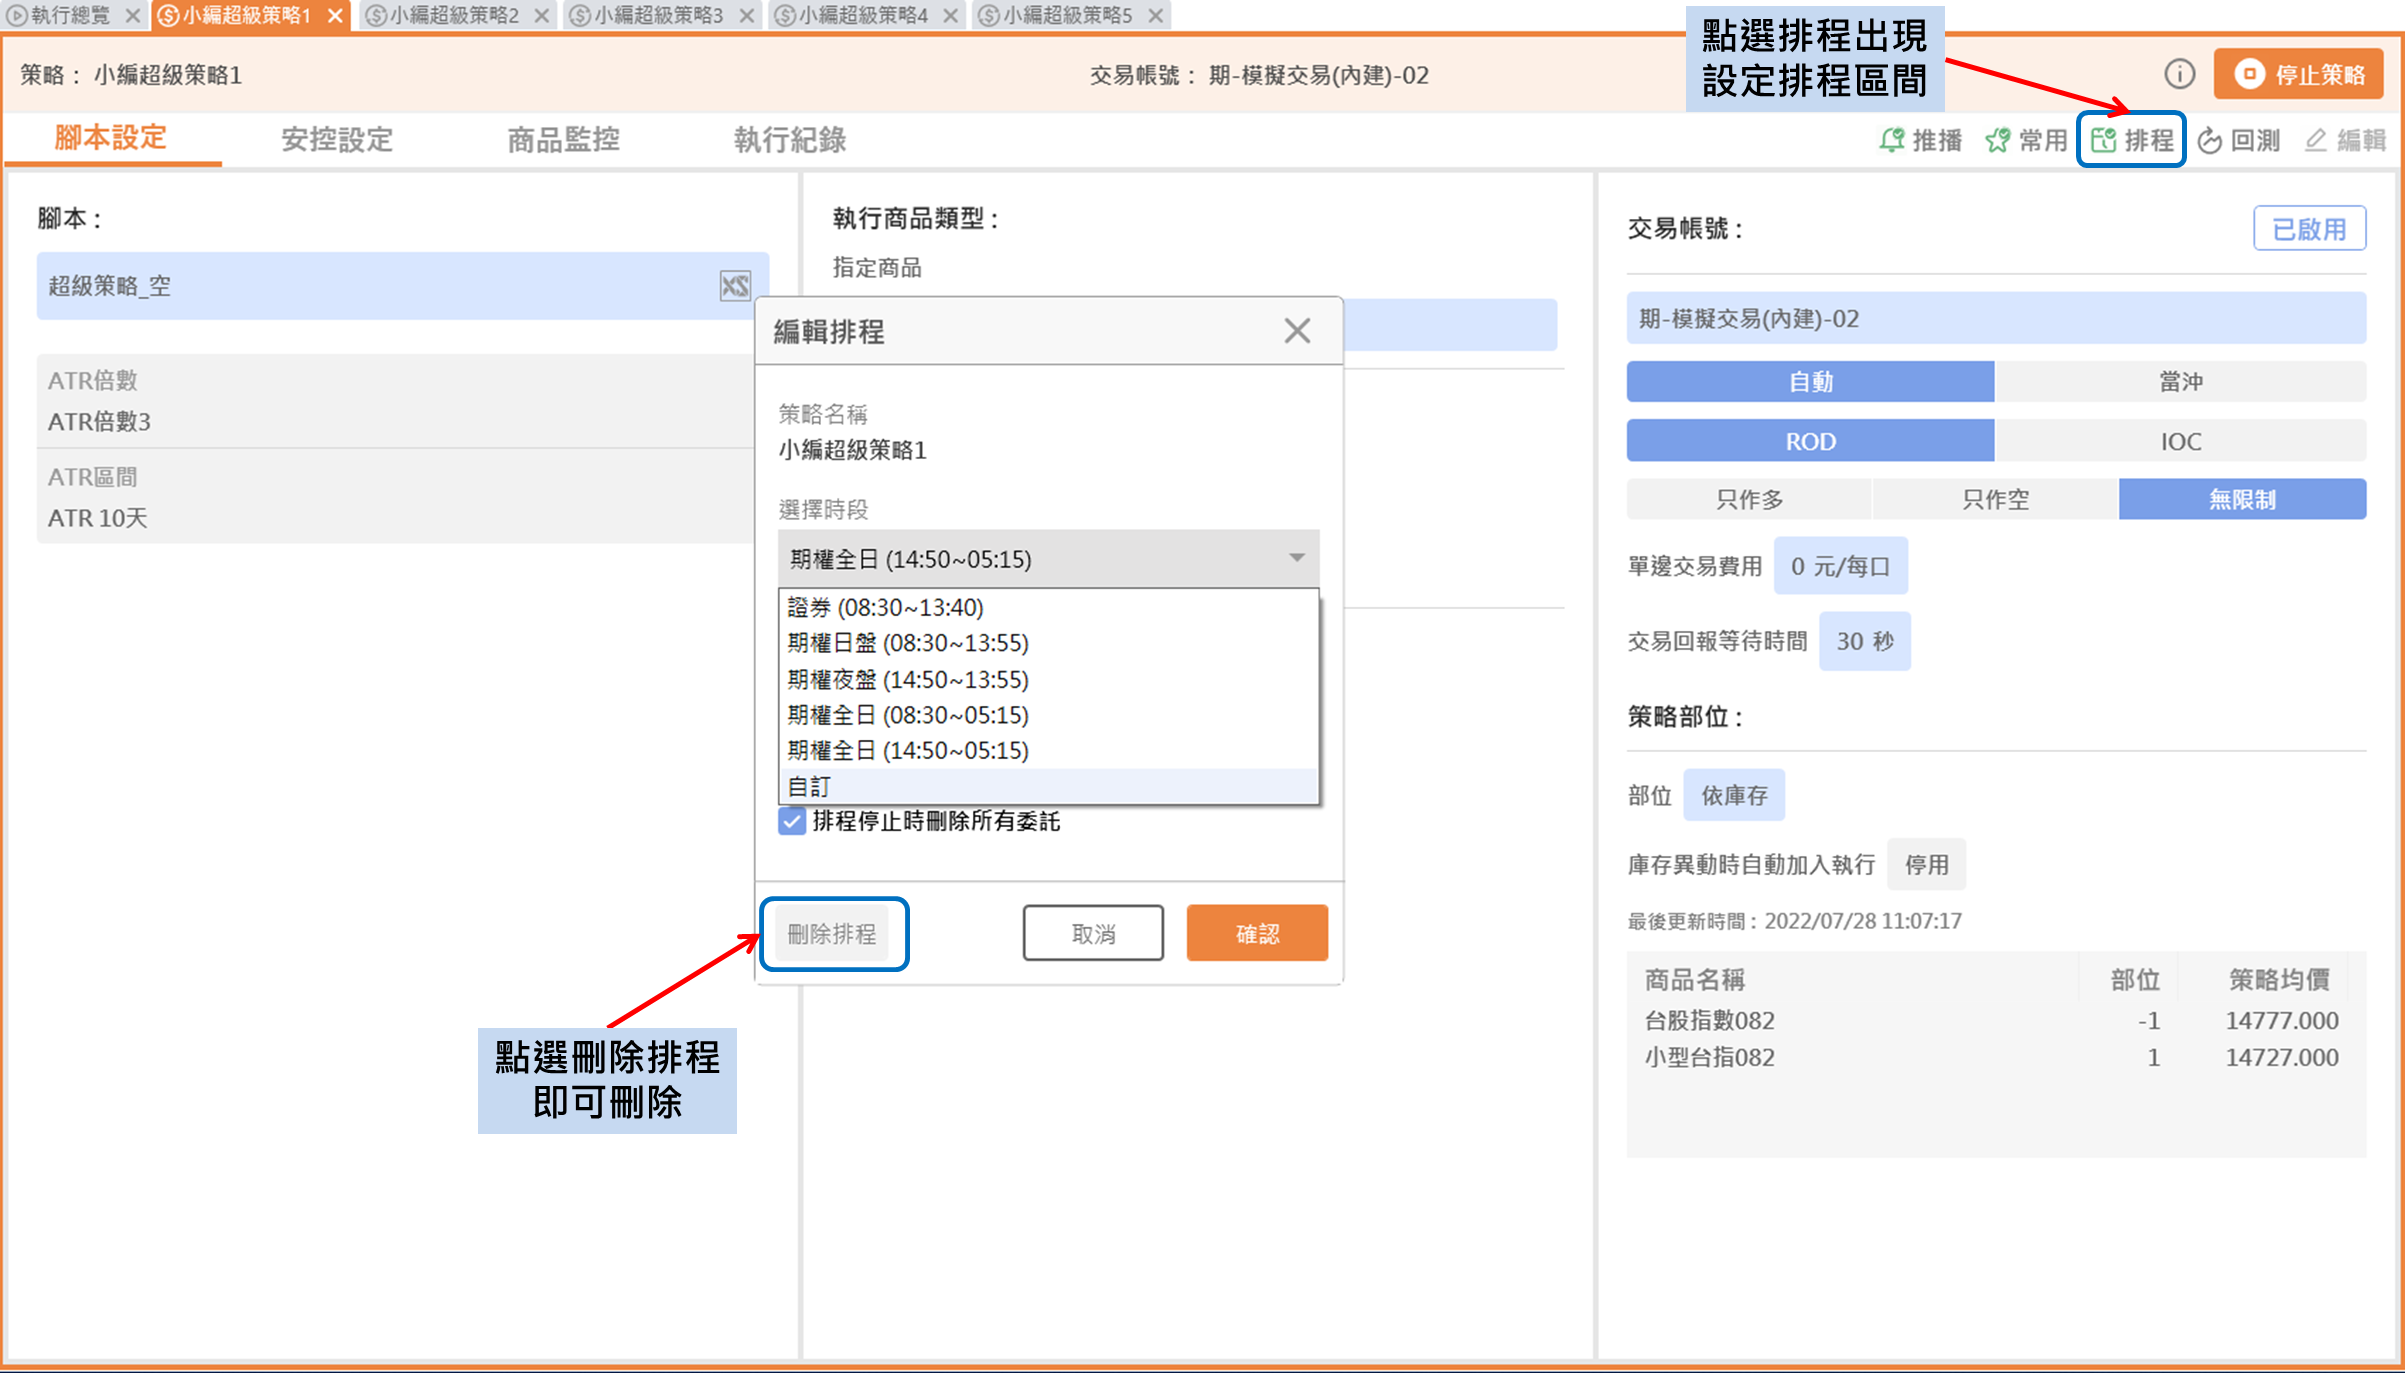Click the info circle icon
Viewport: 2405px width, 1373px height.
click(x=2179, y=74)
